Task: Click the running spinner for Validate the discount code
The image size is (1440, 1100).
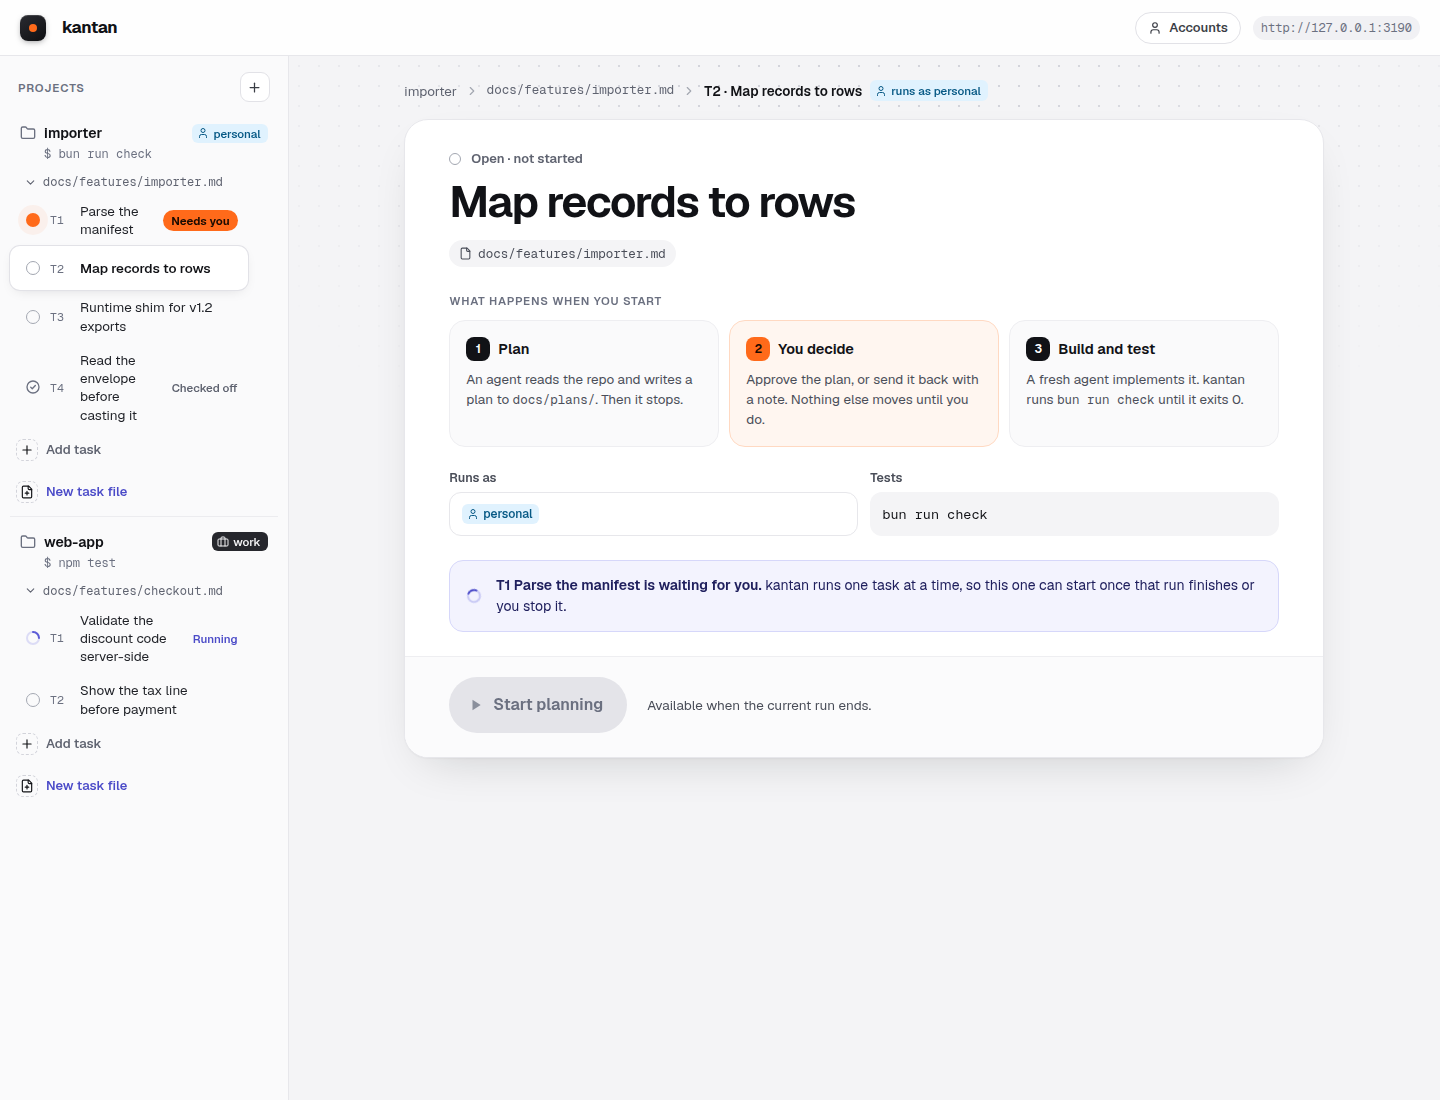Action: pyautogui.click(x=33, y=638)
